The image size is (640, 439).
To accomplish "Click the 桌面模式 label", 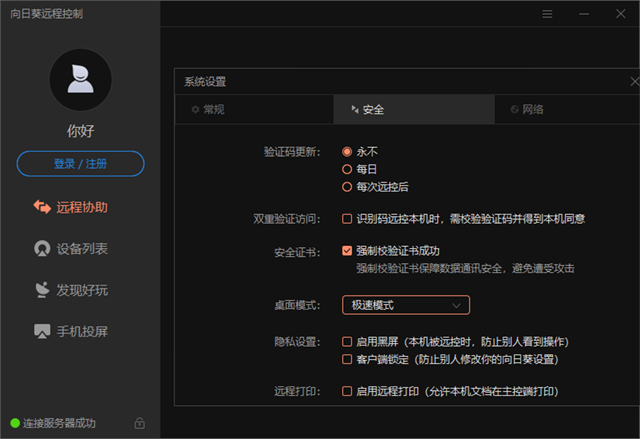I will point(297,305).
